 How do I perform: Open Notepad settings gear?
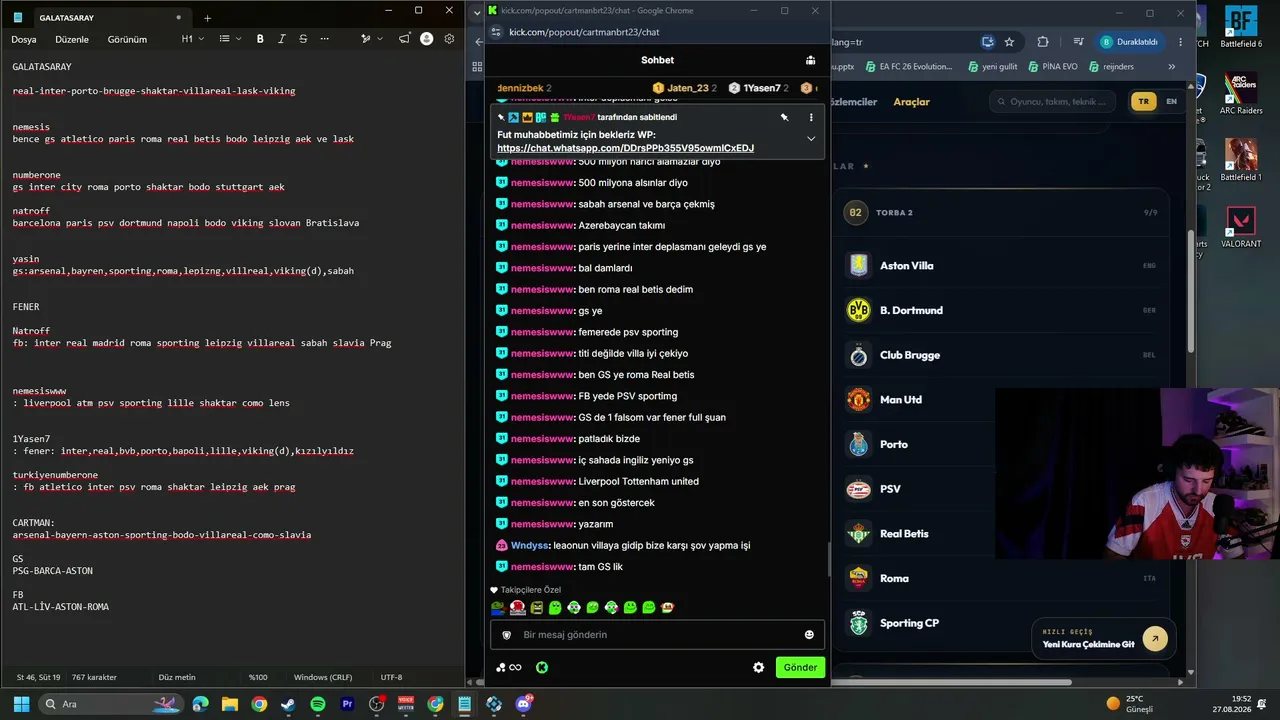pos(449,39)
